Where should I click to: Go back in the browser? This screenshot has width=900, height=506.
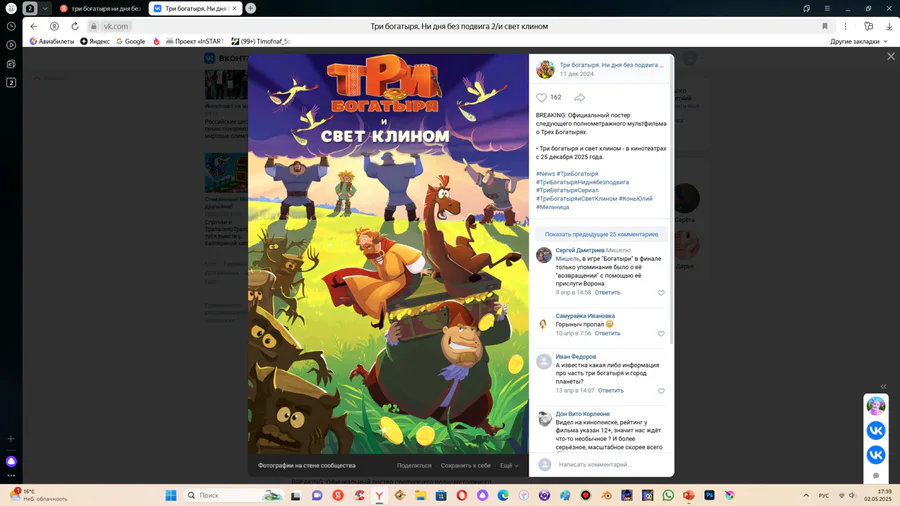(34, 26)
